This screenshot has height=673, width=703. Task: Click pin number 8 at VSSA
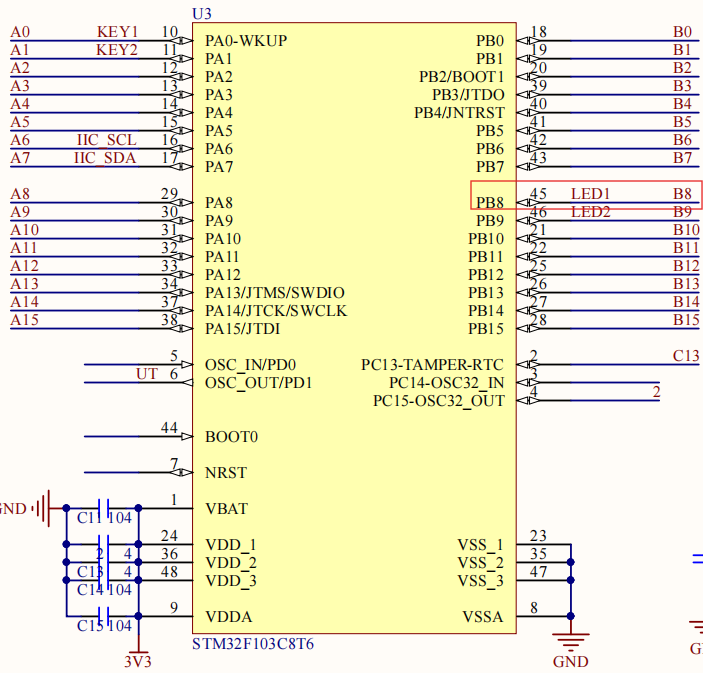534,608
